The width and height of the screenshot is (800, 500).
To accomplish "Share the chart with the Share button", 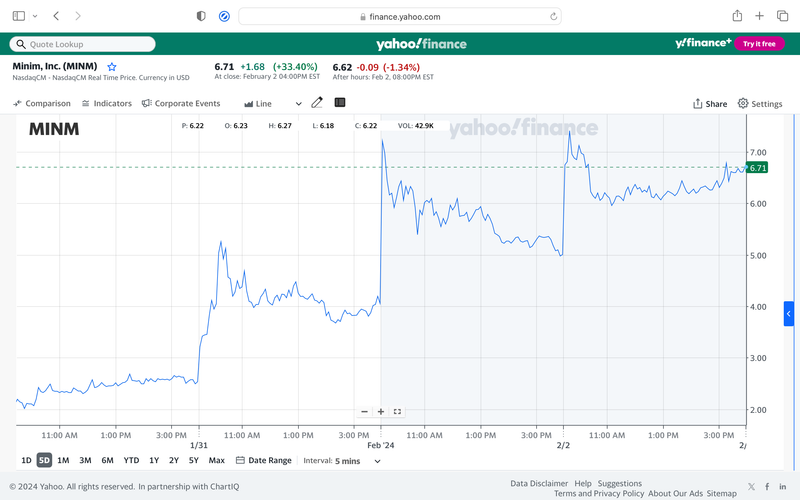I will click(x=710, y=104).
